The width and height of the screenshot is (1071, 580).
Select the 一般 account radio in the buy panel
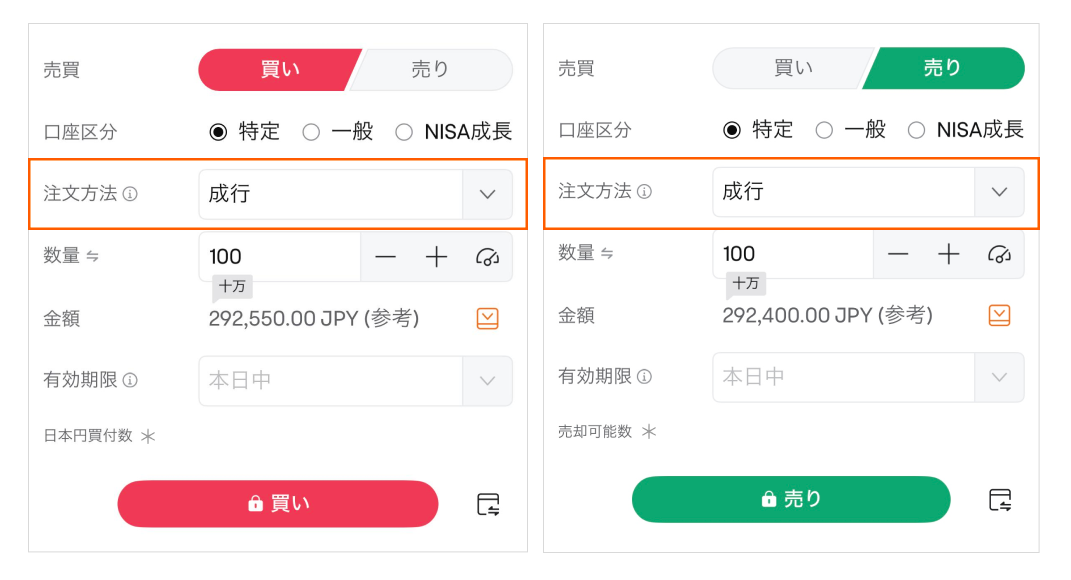tap(311, 132)
